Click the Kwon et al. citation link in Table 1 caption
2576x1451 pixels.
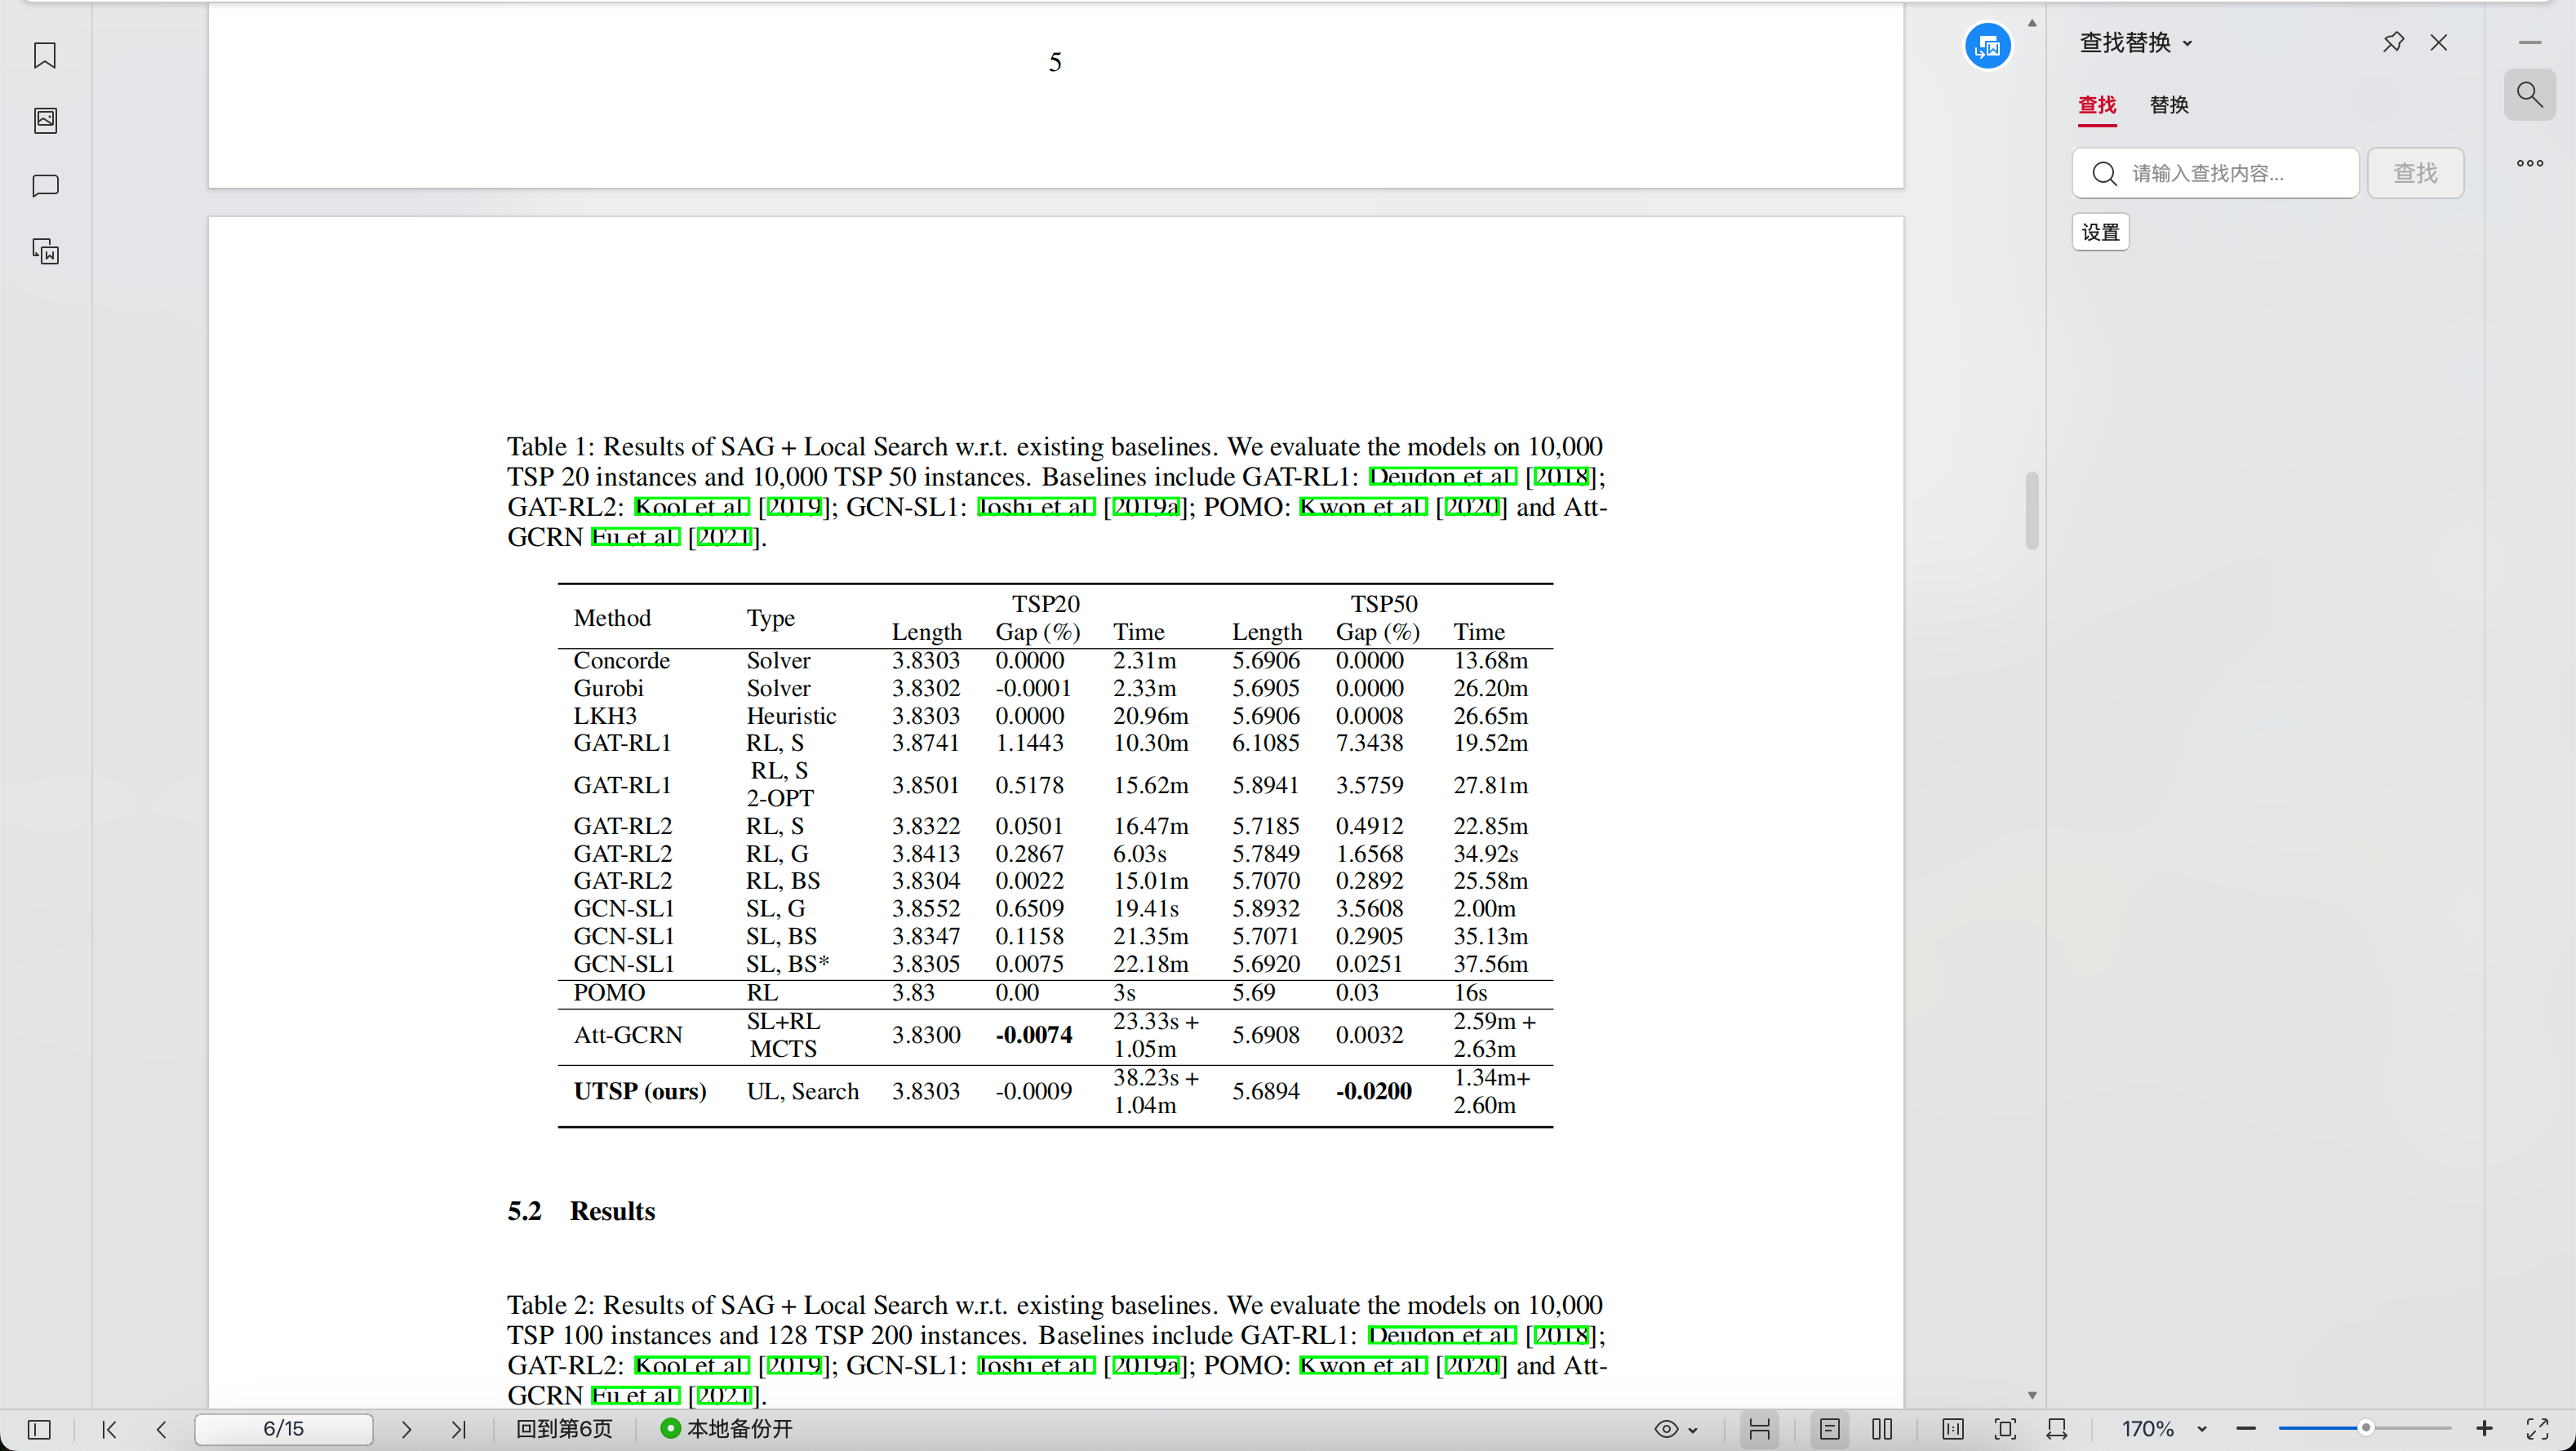pyautogui.click(x=1362, y=507)
